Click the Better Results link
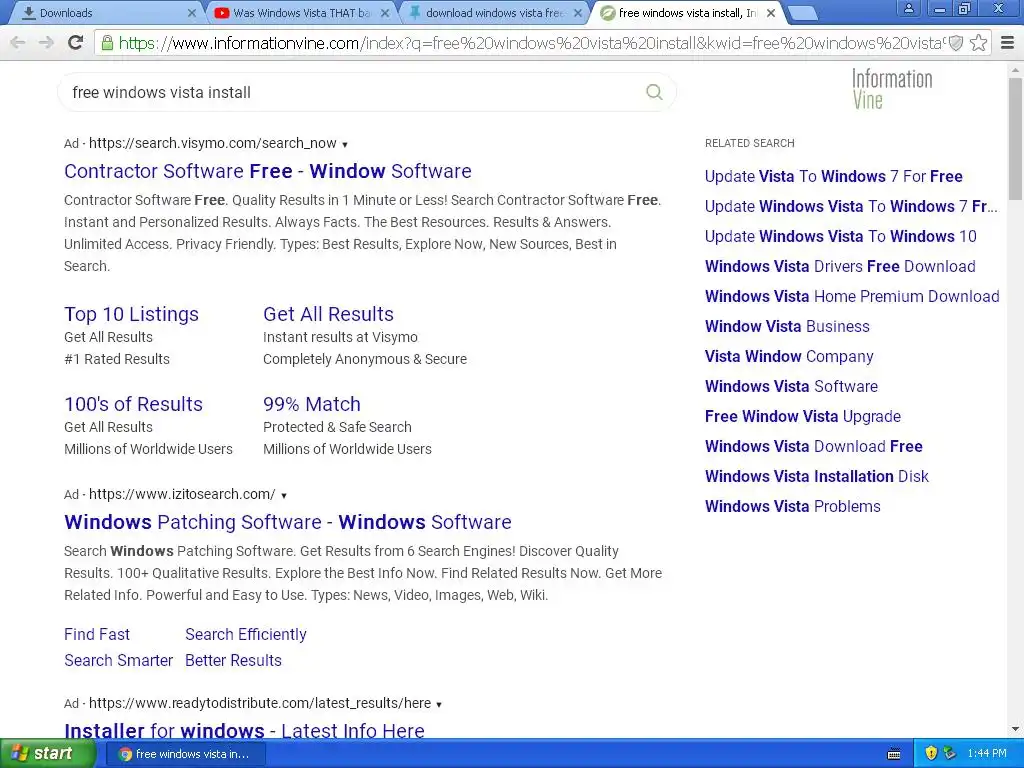The image size is (1024, 768). (233, 660)
